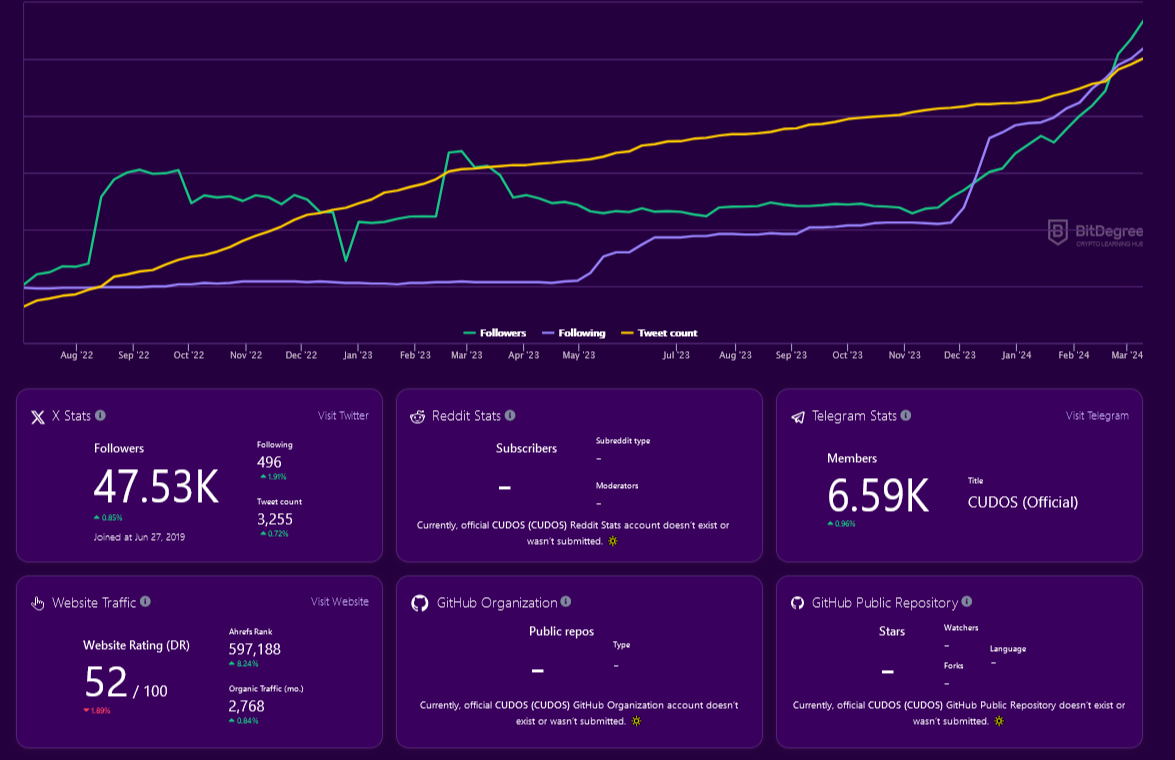
Task: Click the GitHub Public Repository heading
Action: [885, 603]
